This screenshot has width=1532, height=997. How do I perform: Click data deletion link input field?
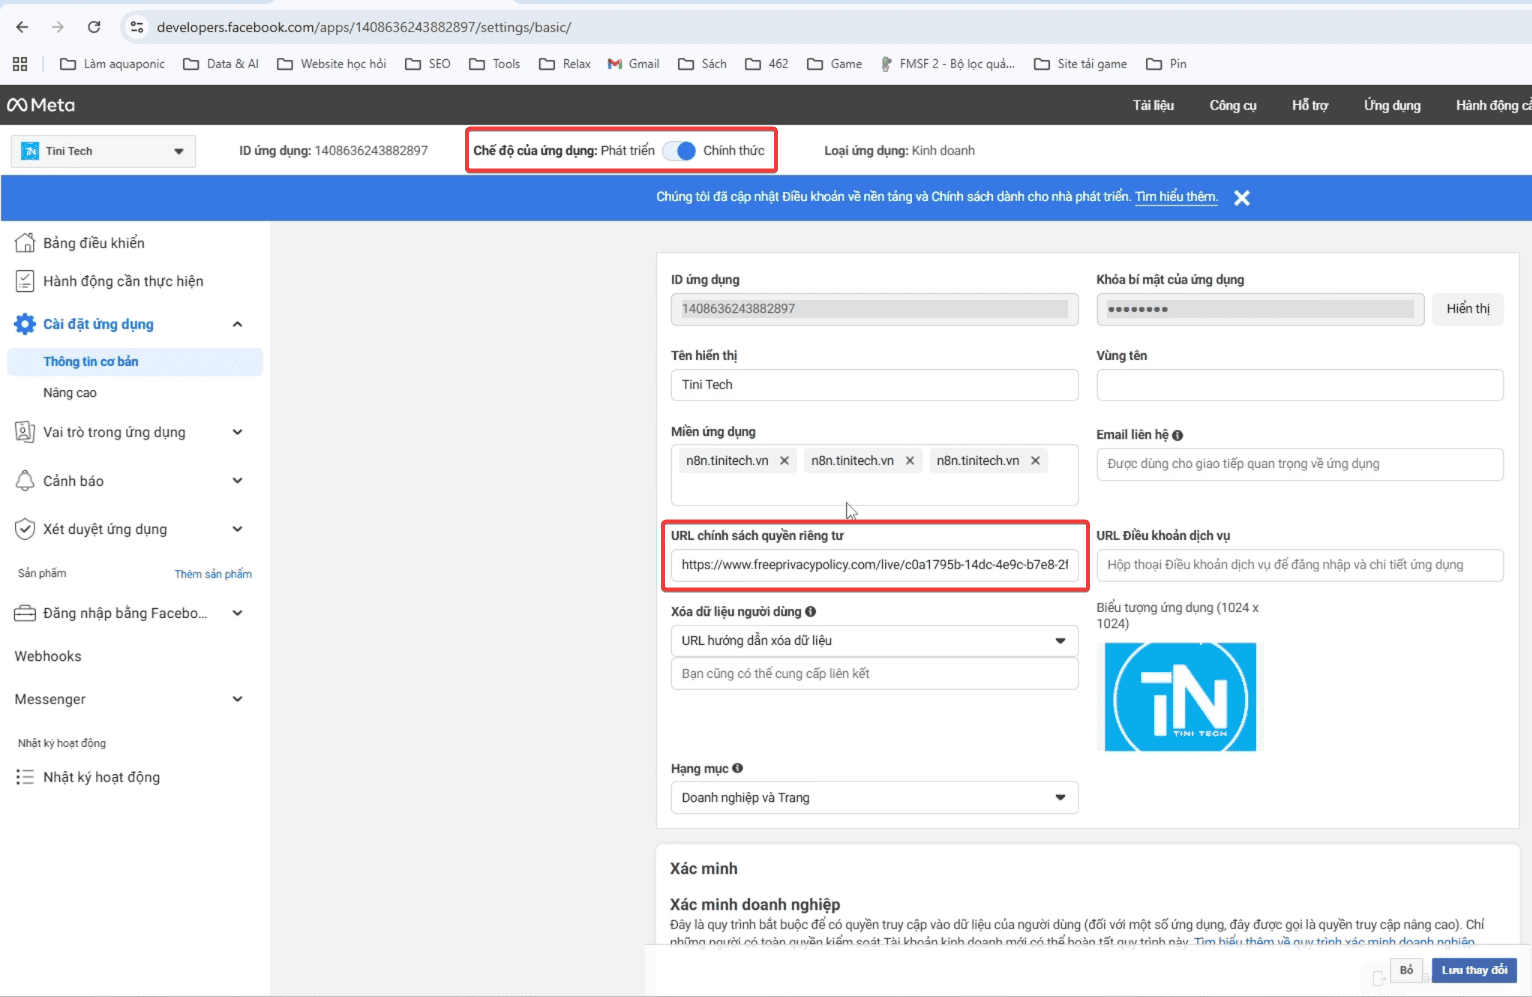[x=874, y=674]
